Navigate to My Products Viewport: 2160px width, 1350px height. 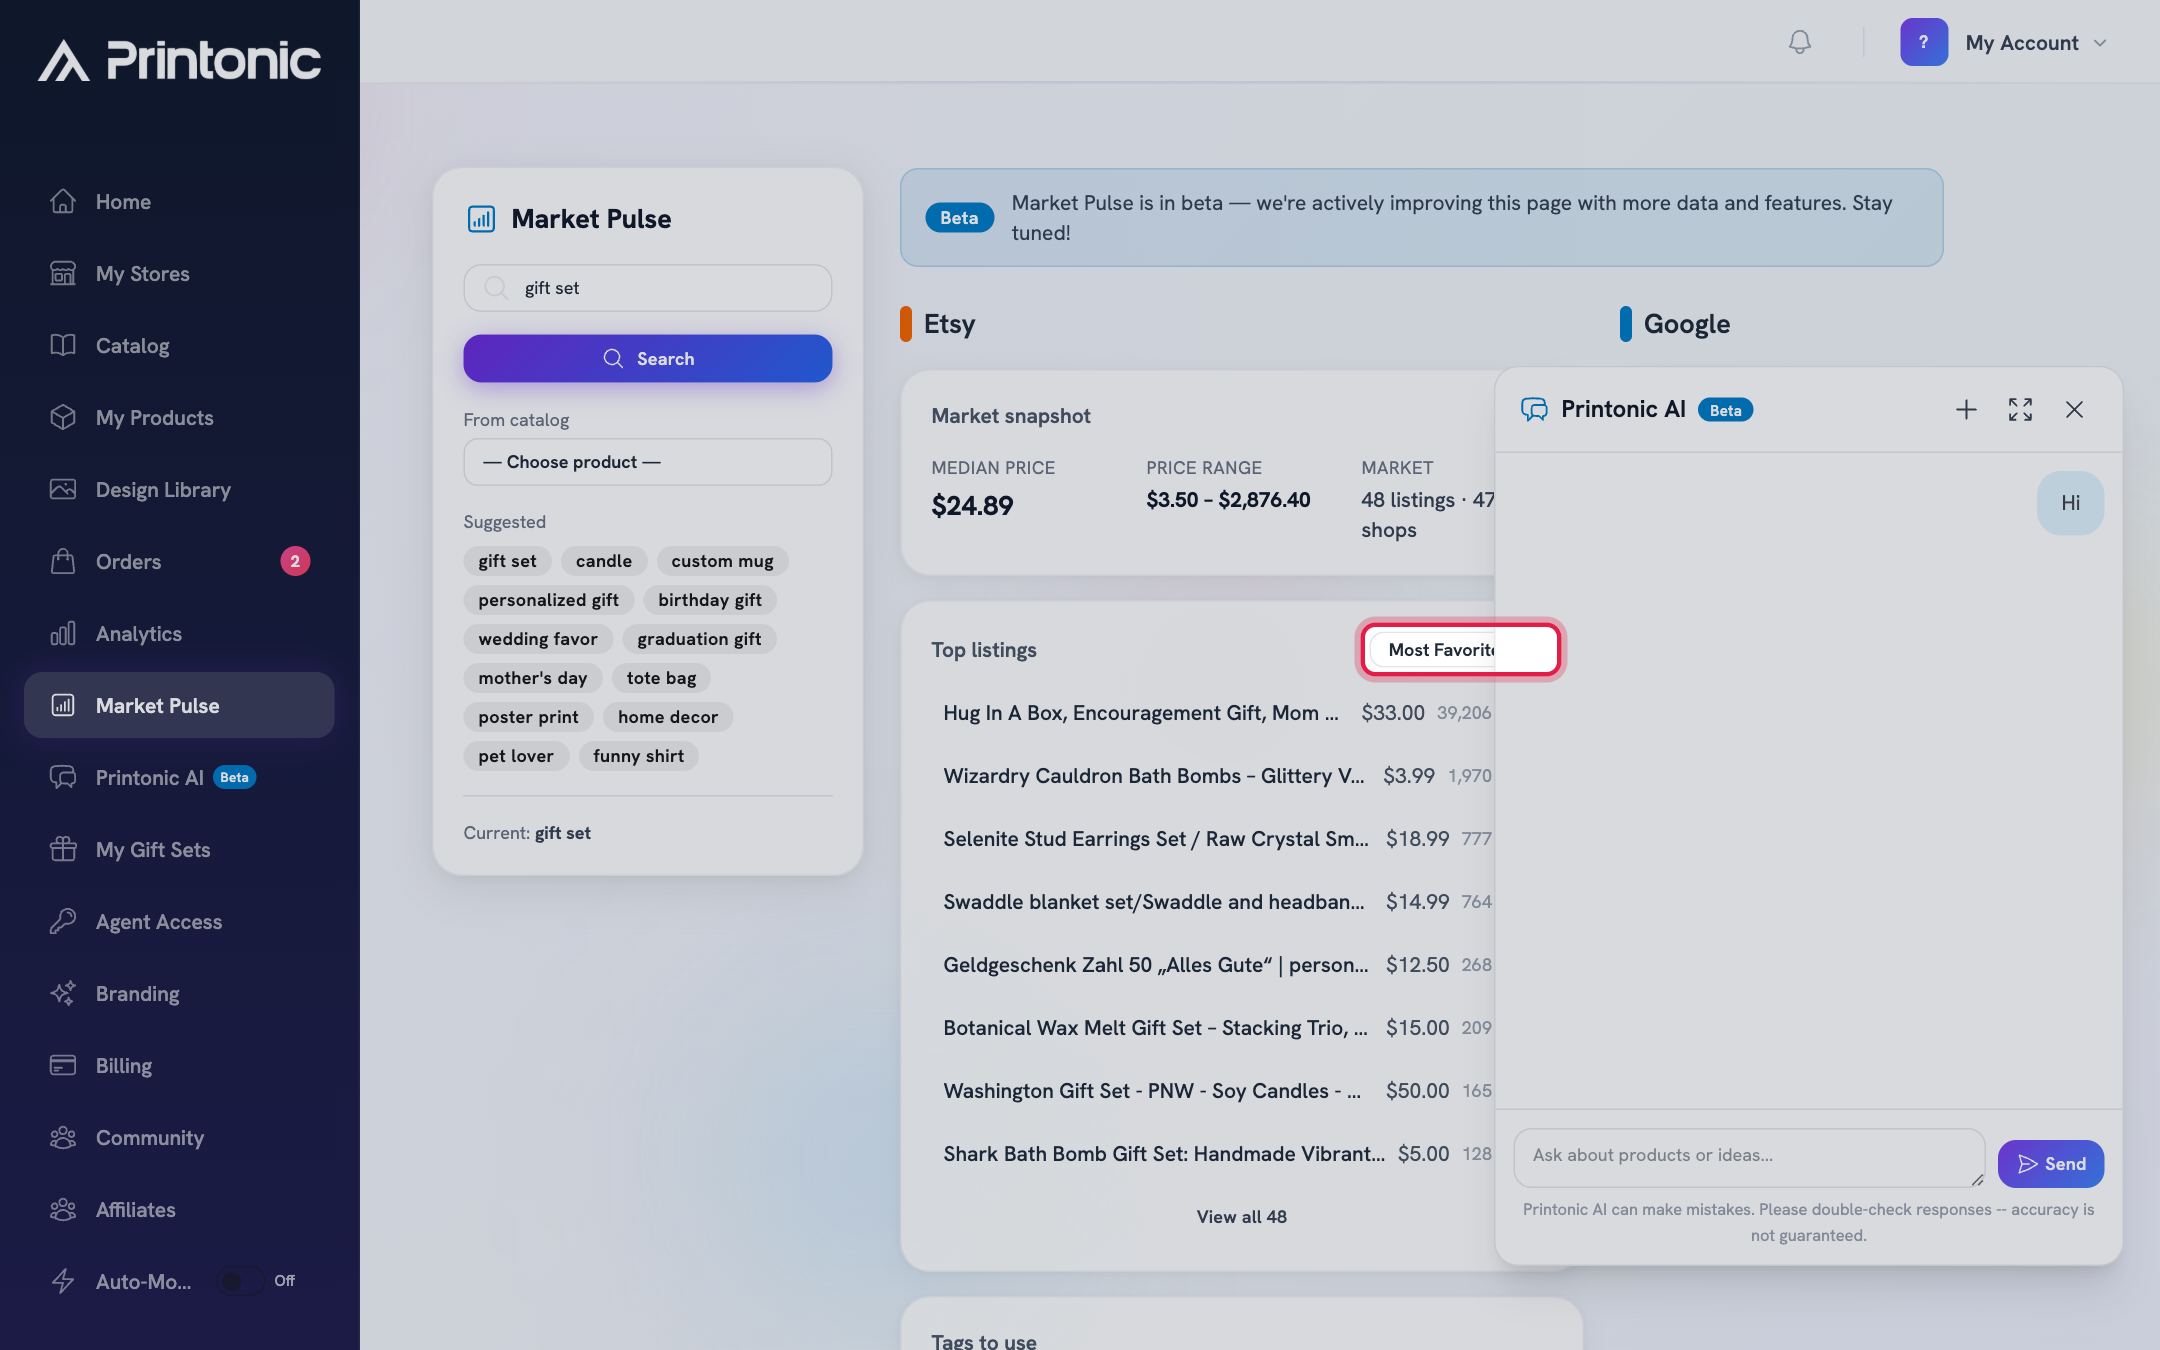[179, 418]
